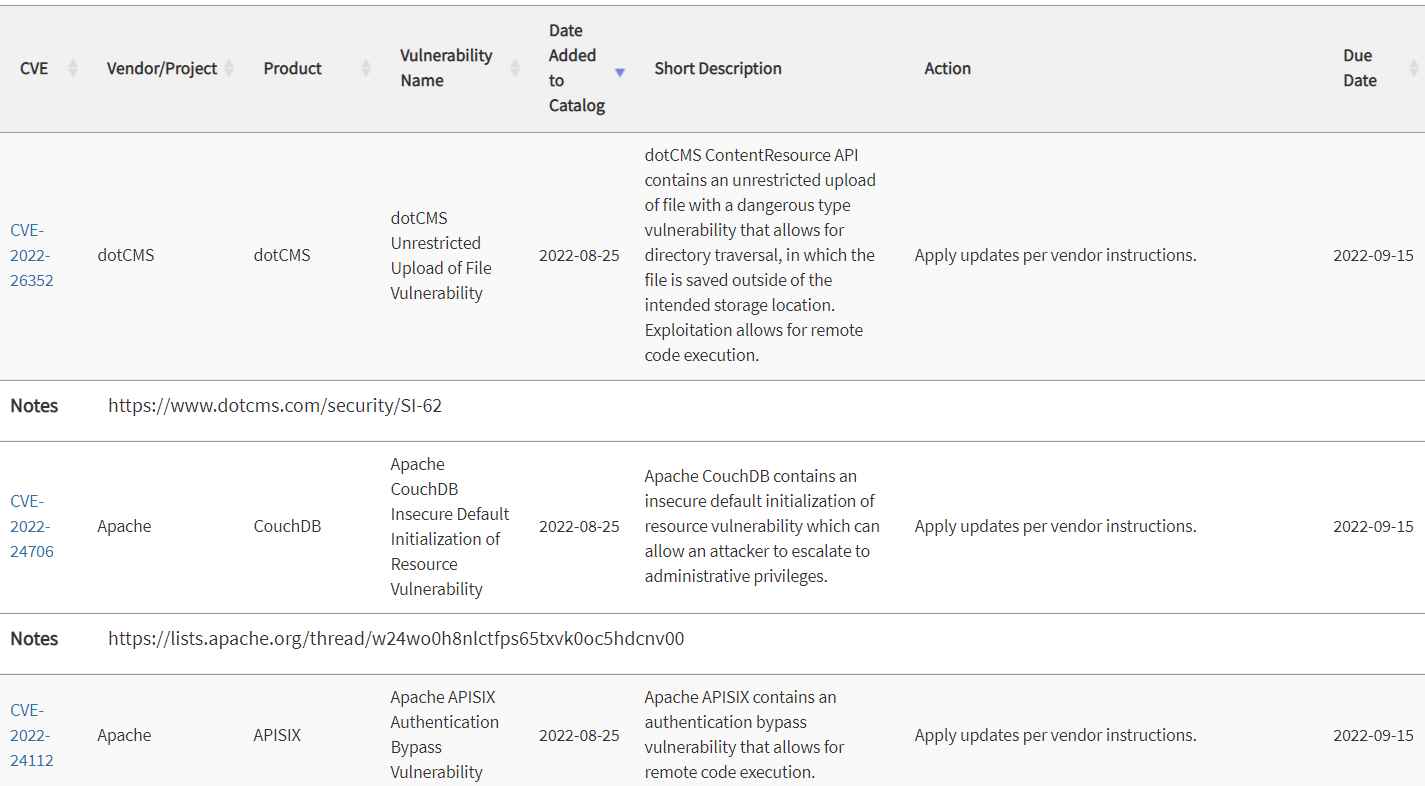Click the APISIX product cell
Image resolution: width=1425 pixels, height=786 pixels.
[277, 735]
